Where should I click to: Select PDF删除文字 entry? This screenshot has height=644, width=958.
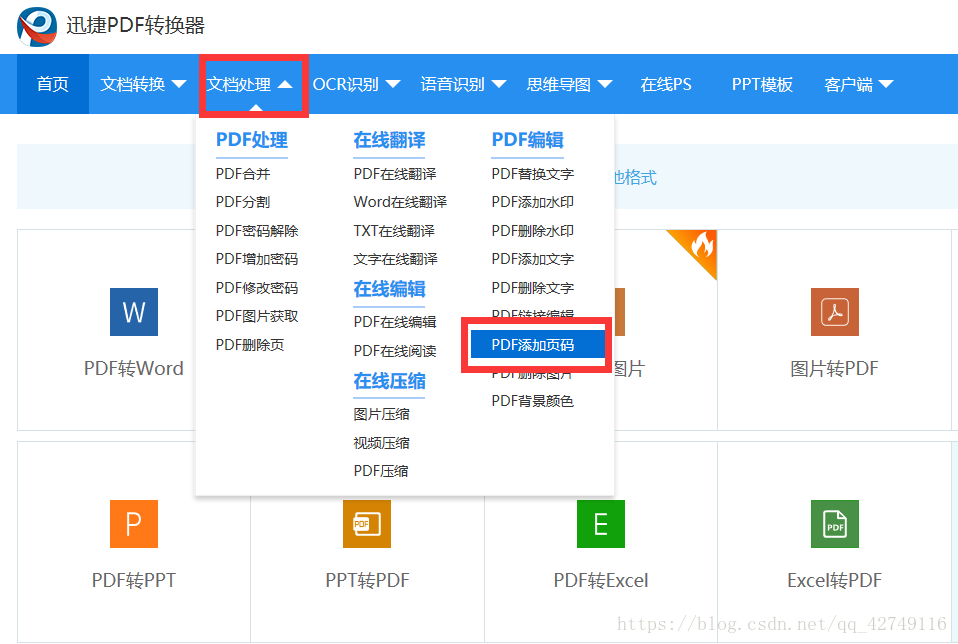tap(533, 288)
